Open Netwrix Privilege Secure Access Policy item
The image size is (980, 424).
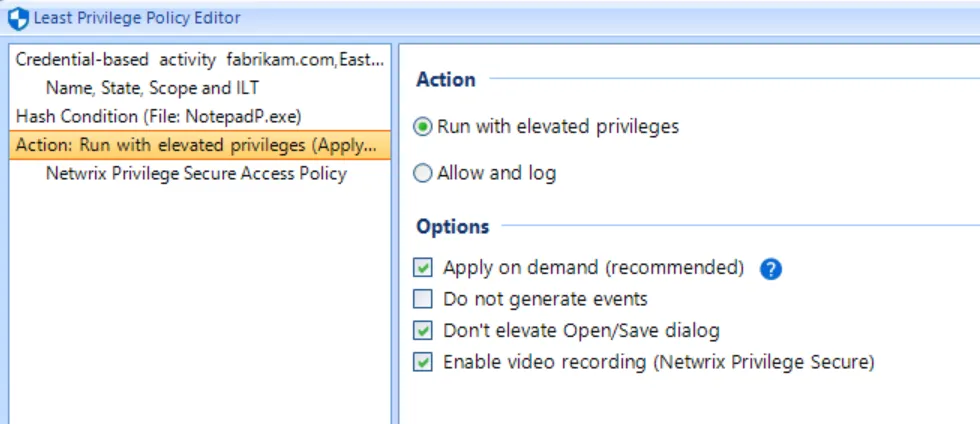tap(196, 173)
